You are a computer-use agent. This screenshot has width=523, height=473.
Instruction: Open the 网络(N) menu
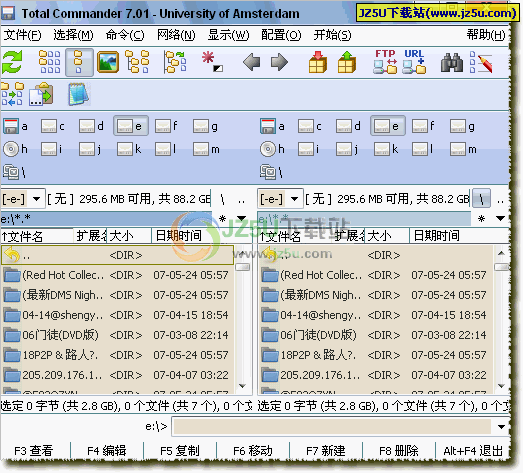click(176, 35)
